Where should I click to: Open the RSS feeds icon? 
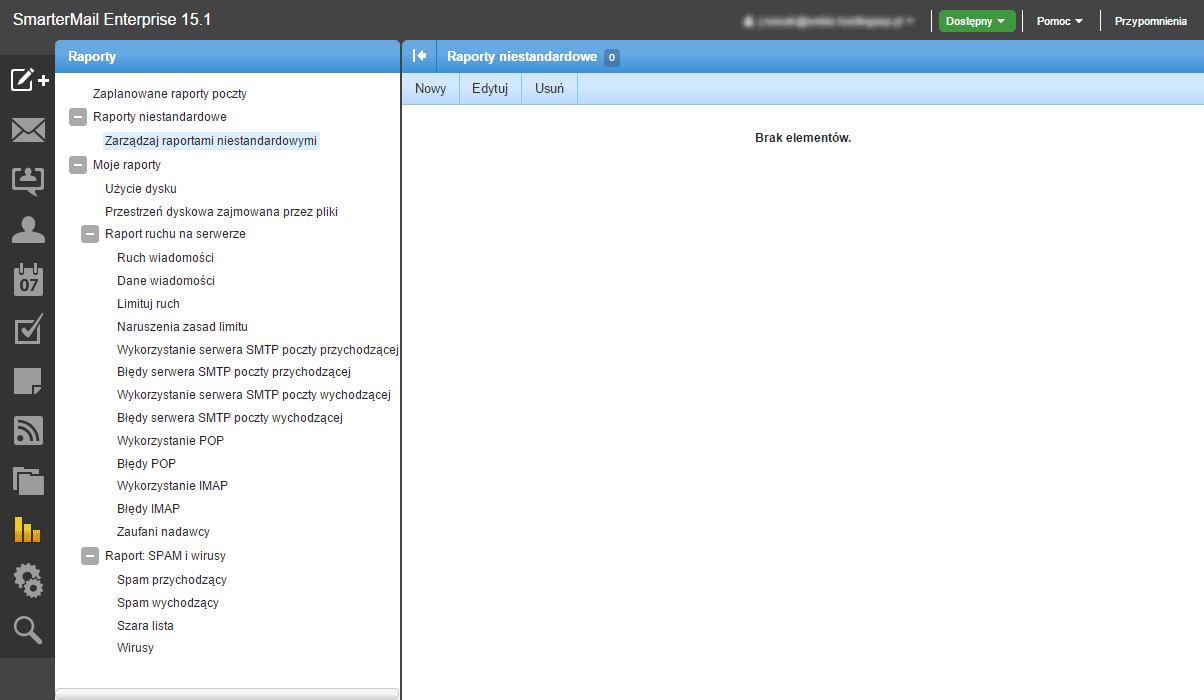28,430
